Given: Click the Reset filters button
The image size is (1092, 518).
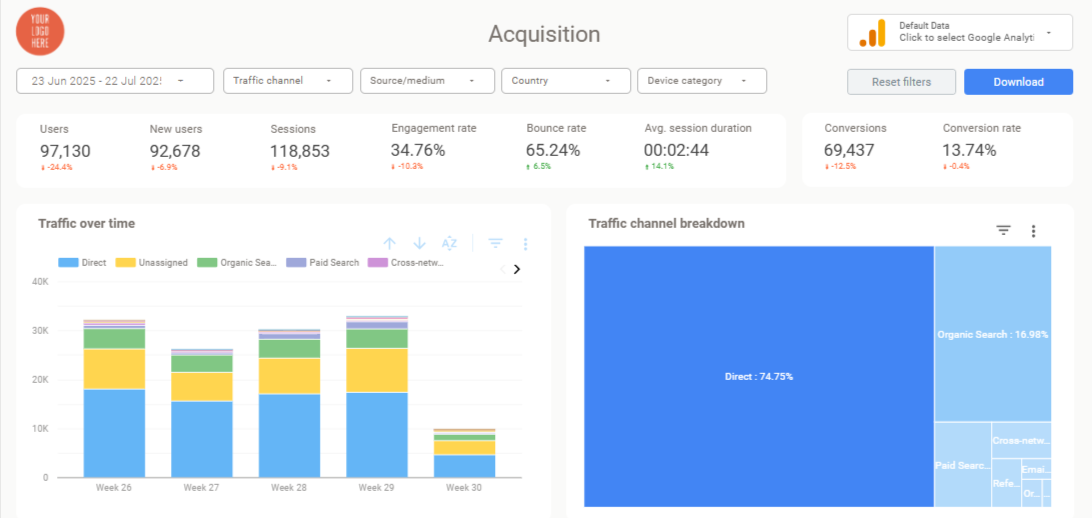Looking at the screenshot, I should 901,82.
